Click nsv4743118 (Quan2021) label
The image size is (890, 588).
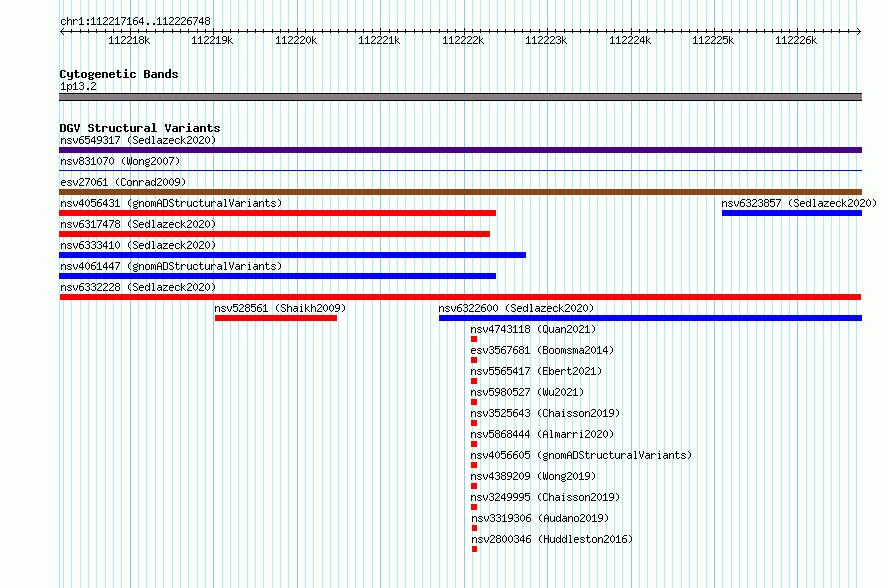[533, 329]
